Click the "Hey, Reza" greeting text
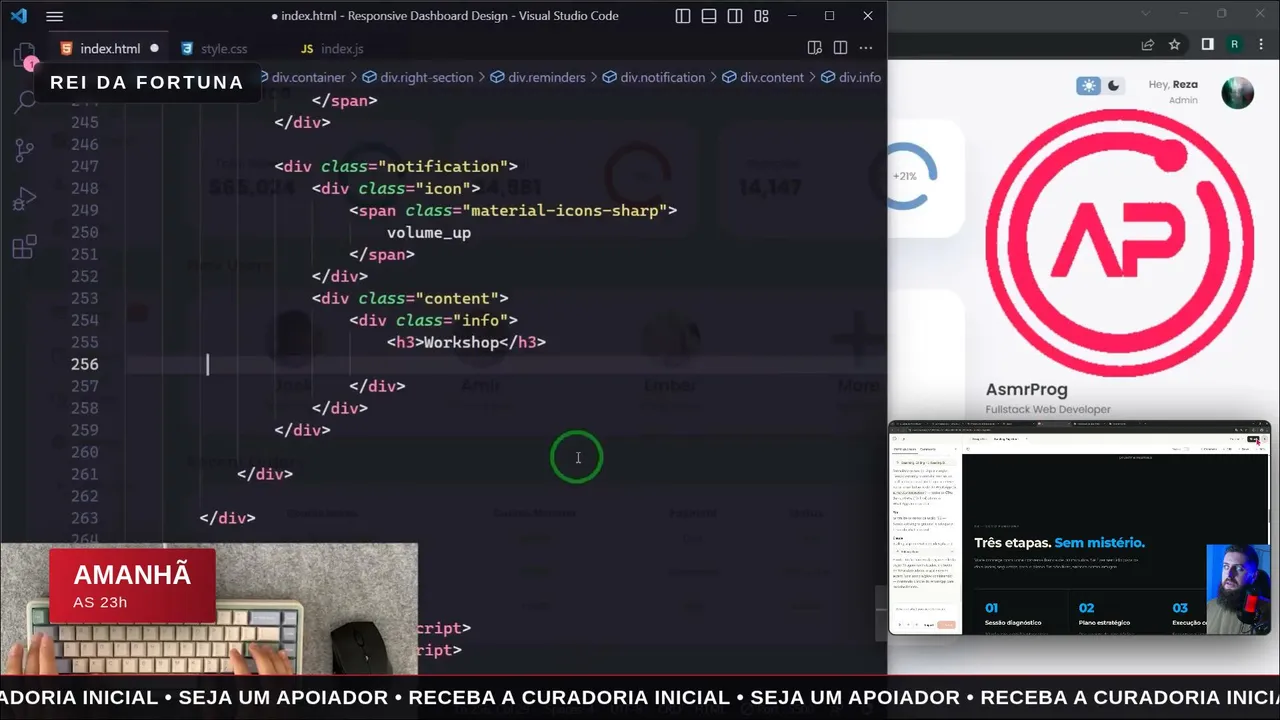This screenshot has height=720, width=1280. click(1173, 85)
